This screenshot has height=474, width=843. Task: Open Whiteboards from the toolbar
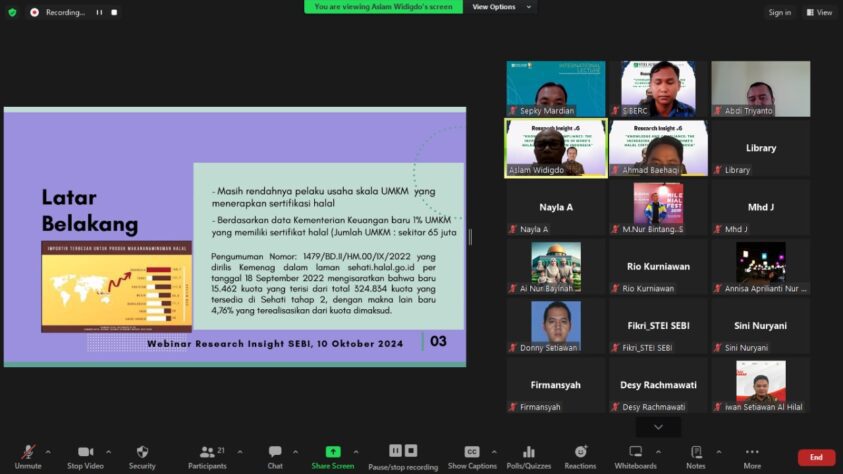click(x=635, y=453)
